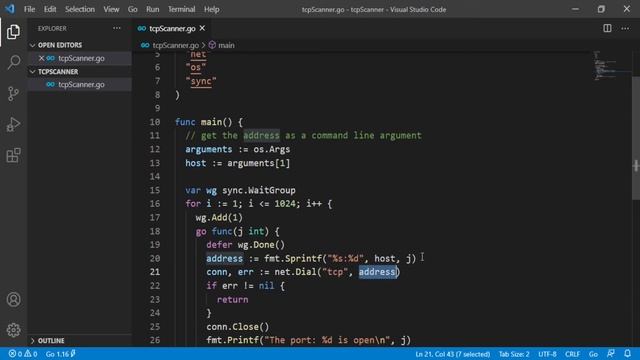The height and width of the screenshot is (360, 640).
Task: Click conn.Close() on line 25
Action: click(x=238, y=327)
